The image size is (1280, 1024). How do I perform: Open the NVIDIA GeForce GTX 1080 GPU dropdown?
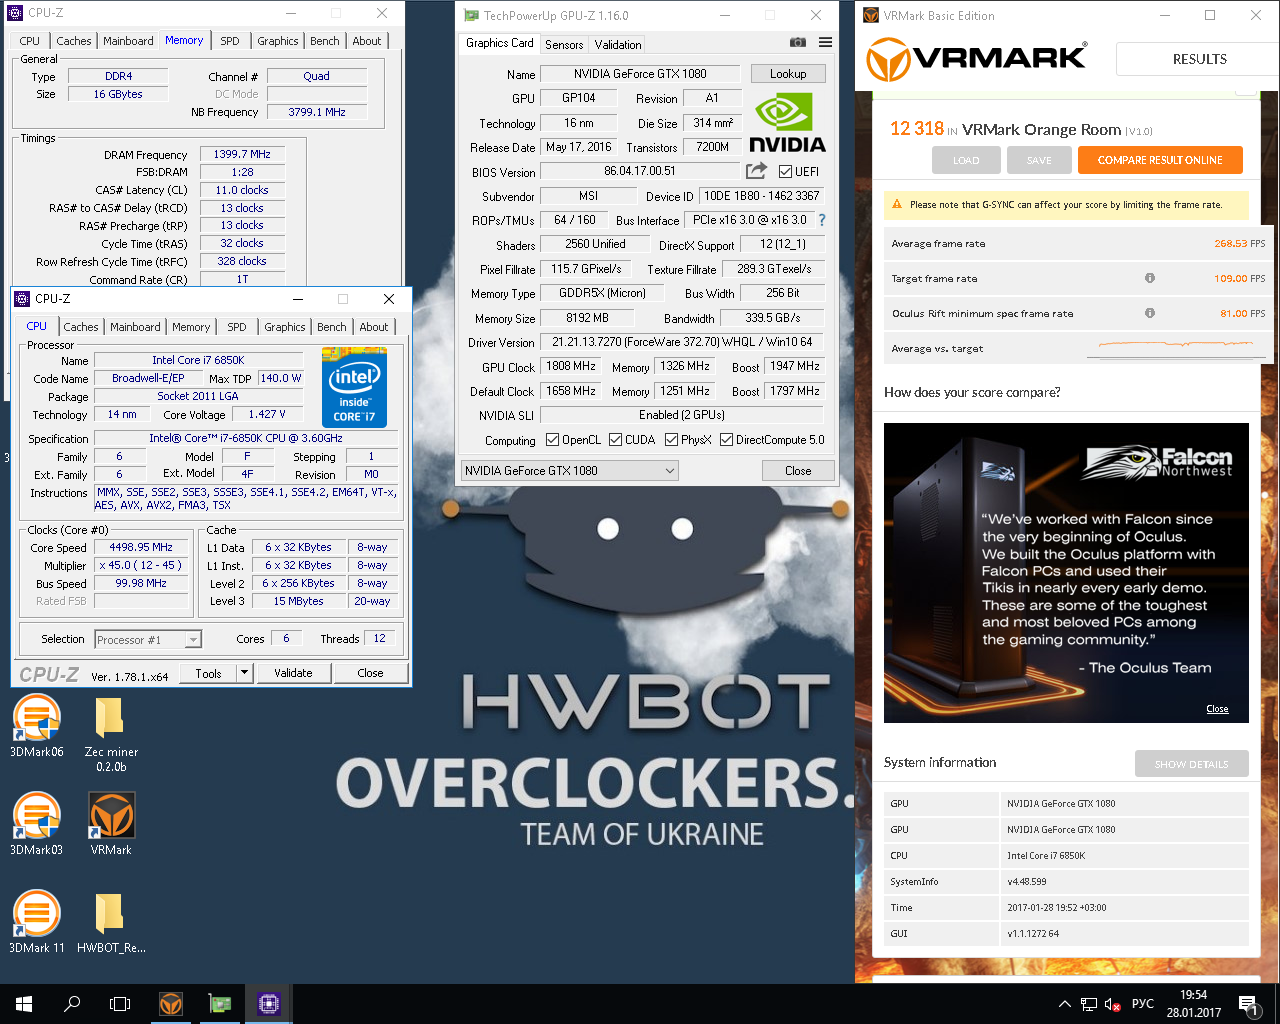pyautogui.click(x=569, y=471)
